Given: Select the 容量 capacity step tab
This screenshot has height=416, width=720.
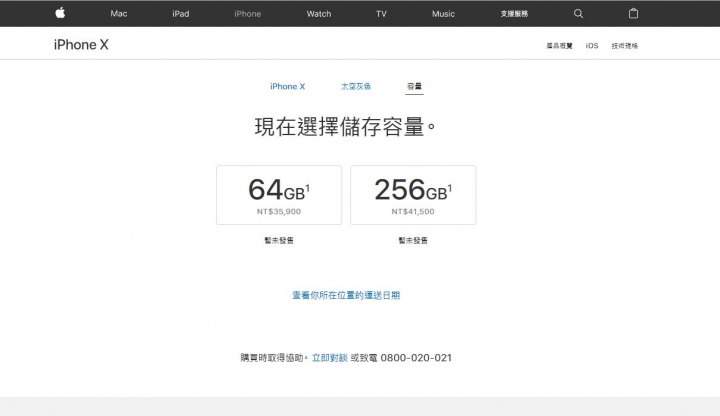Looking at the screenshot, I should pyautogui.click(x=414, y=86).
